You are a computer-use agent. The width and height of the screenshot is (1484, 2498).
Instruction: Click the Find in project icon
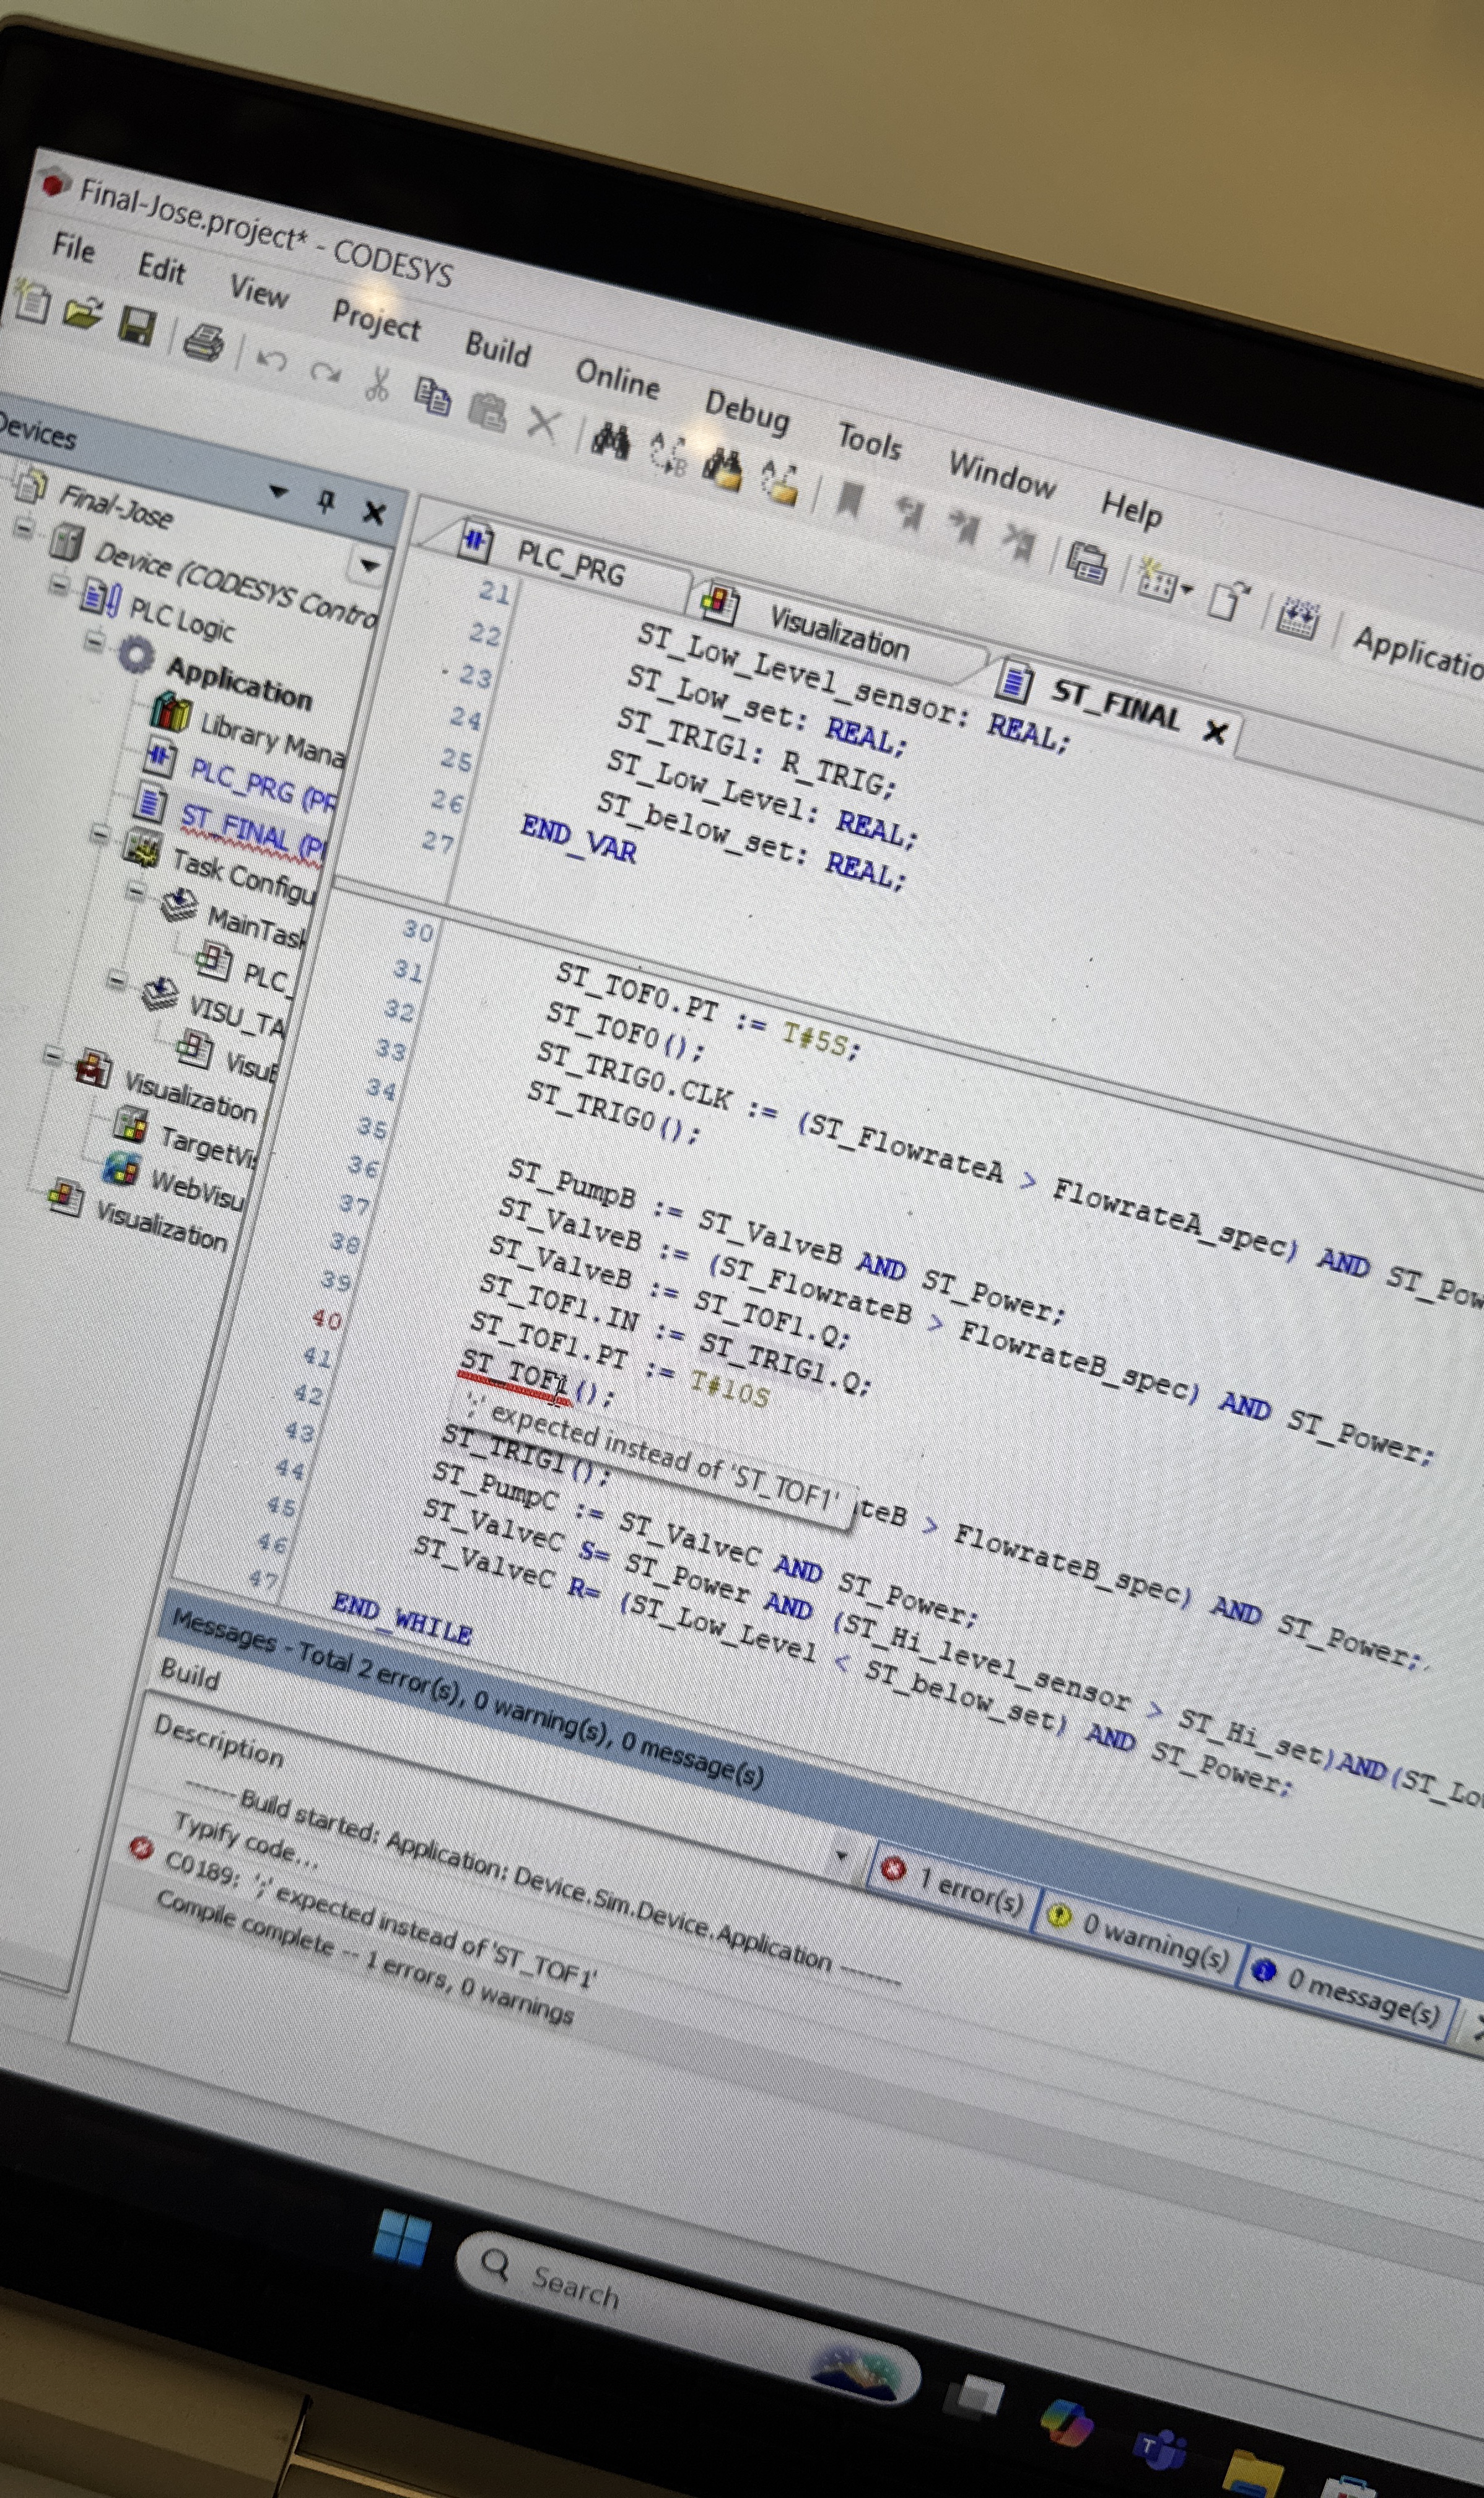(724, 468)
